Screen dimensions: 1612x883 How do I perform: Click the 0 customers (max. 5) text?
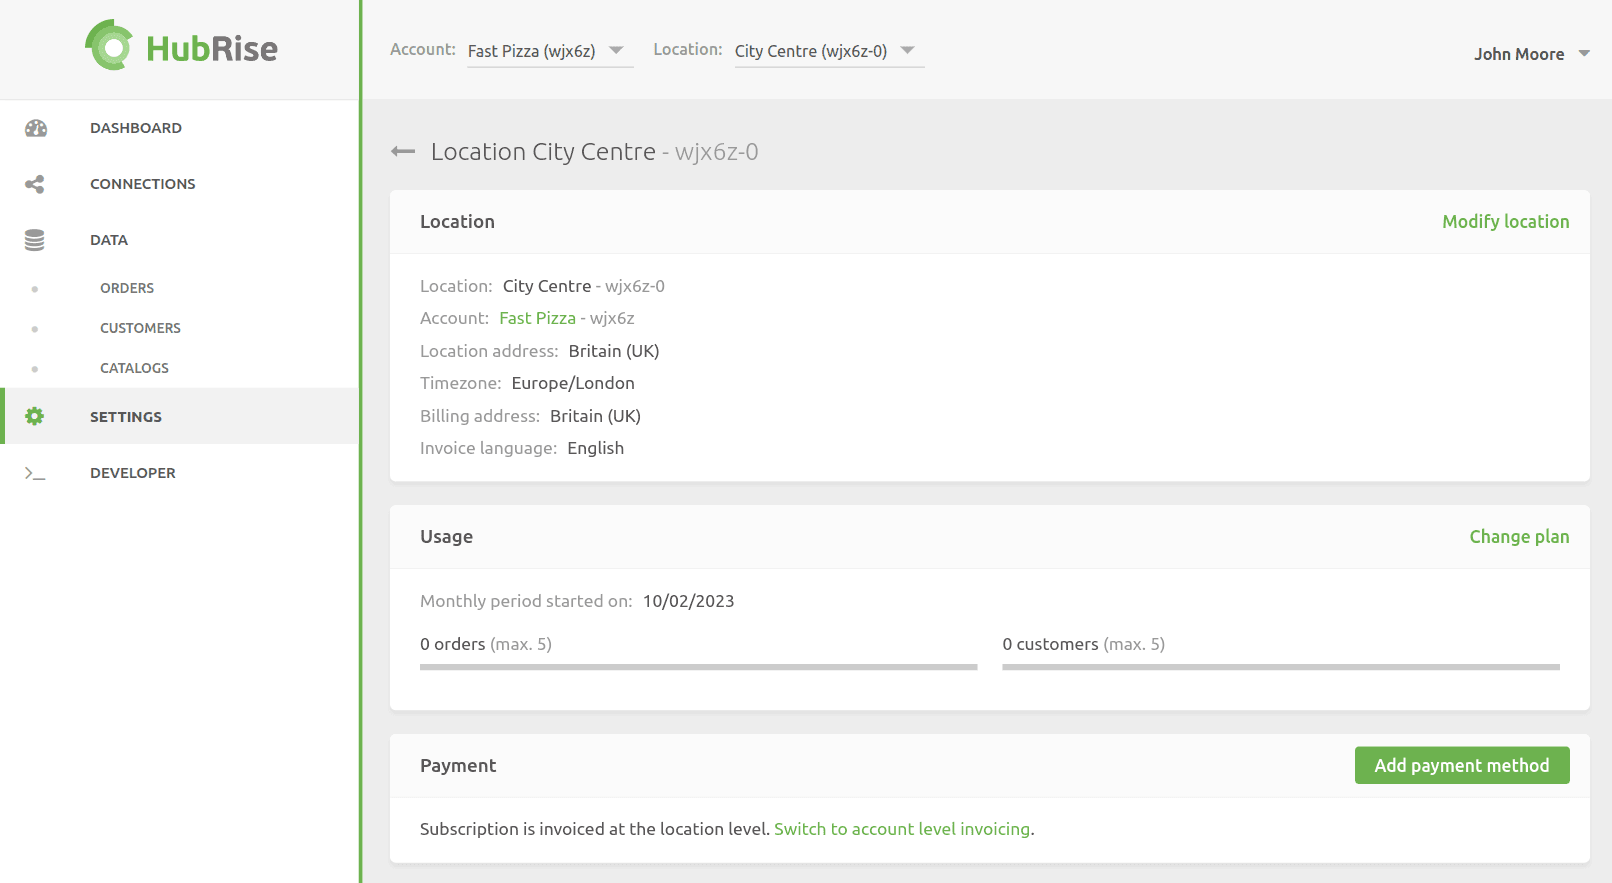click(1084, 644)
